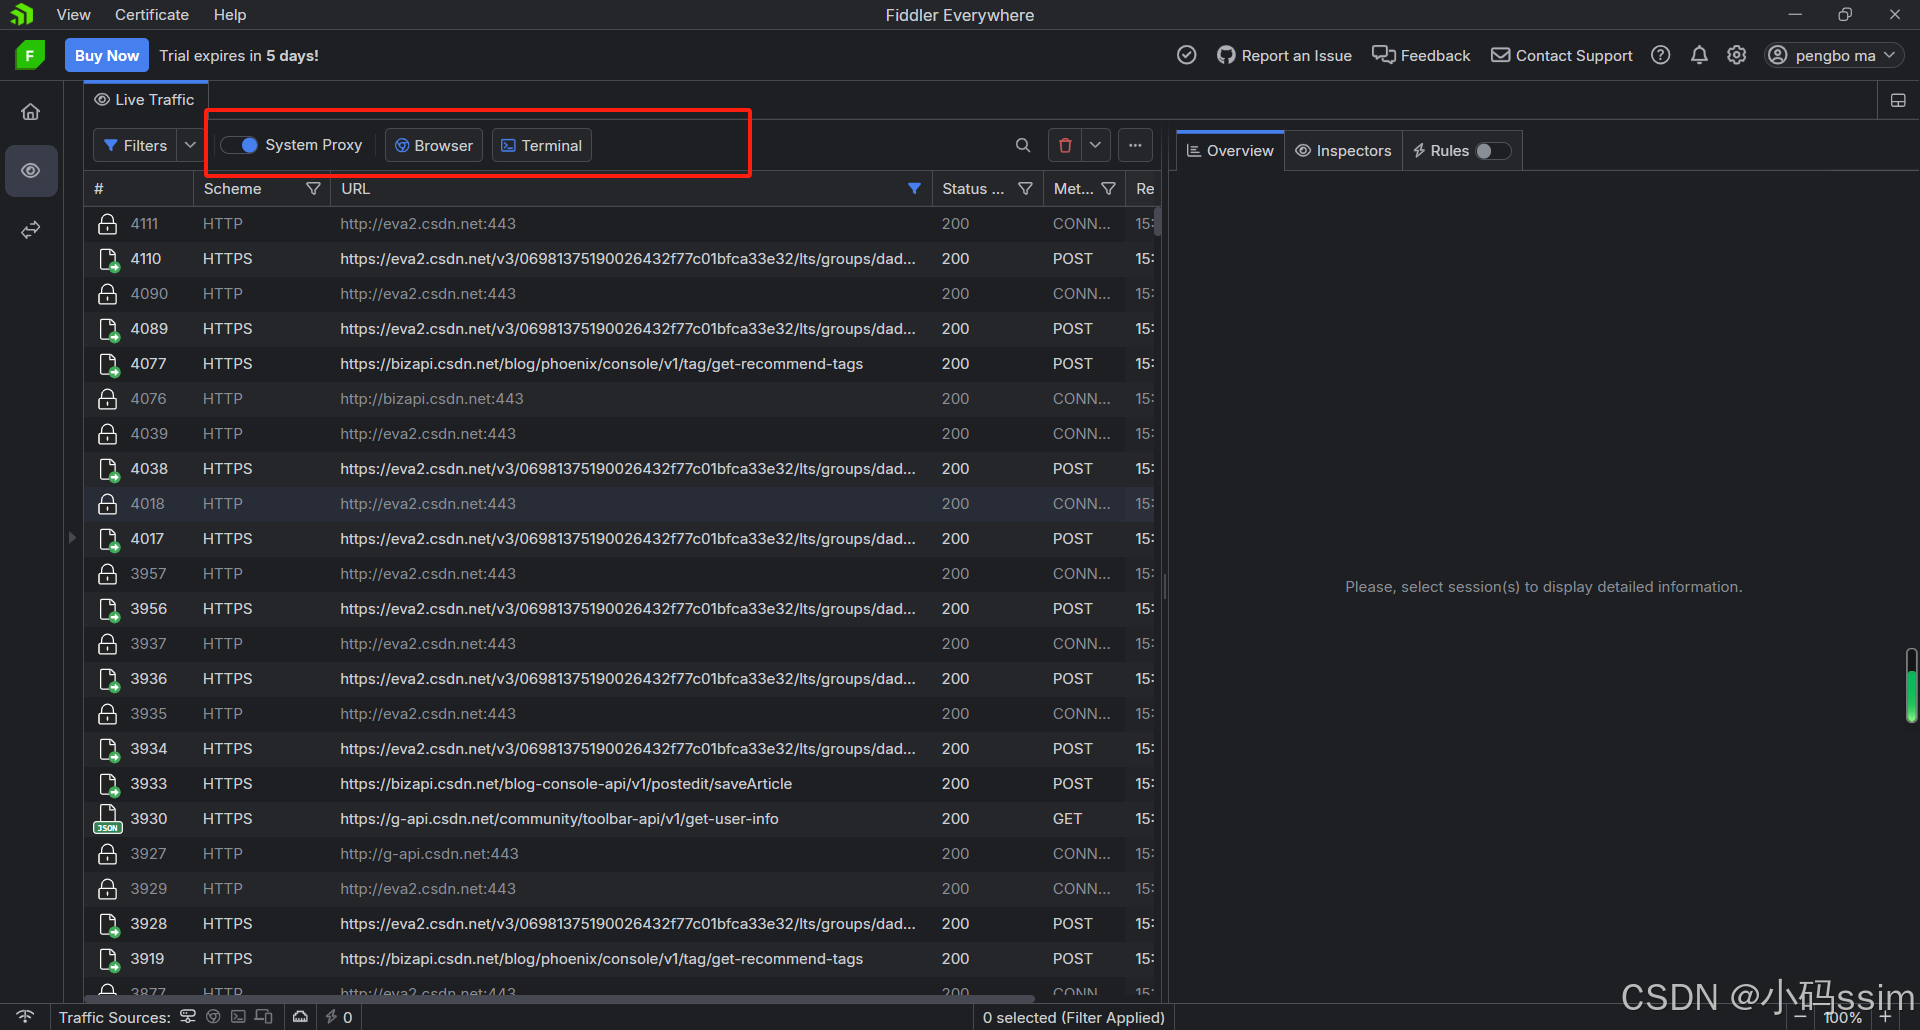Select session 4018 row
The image size is (1920, 1030).
(x=620, y=504)
